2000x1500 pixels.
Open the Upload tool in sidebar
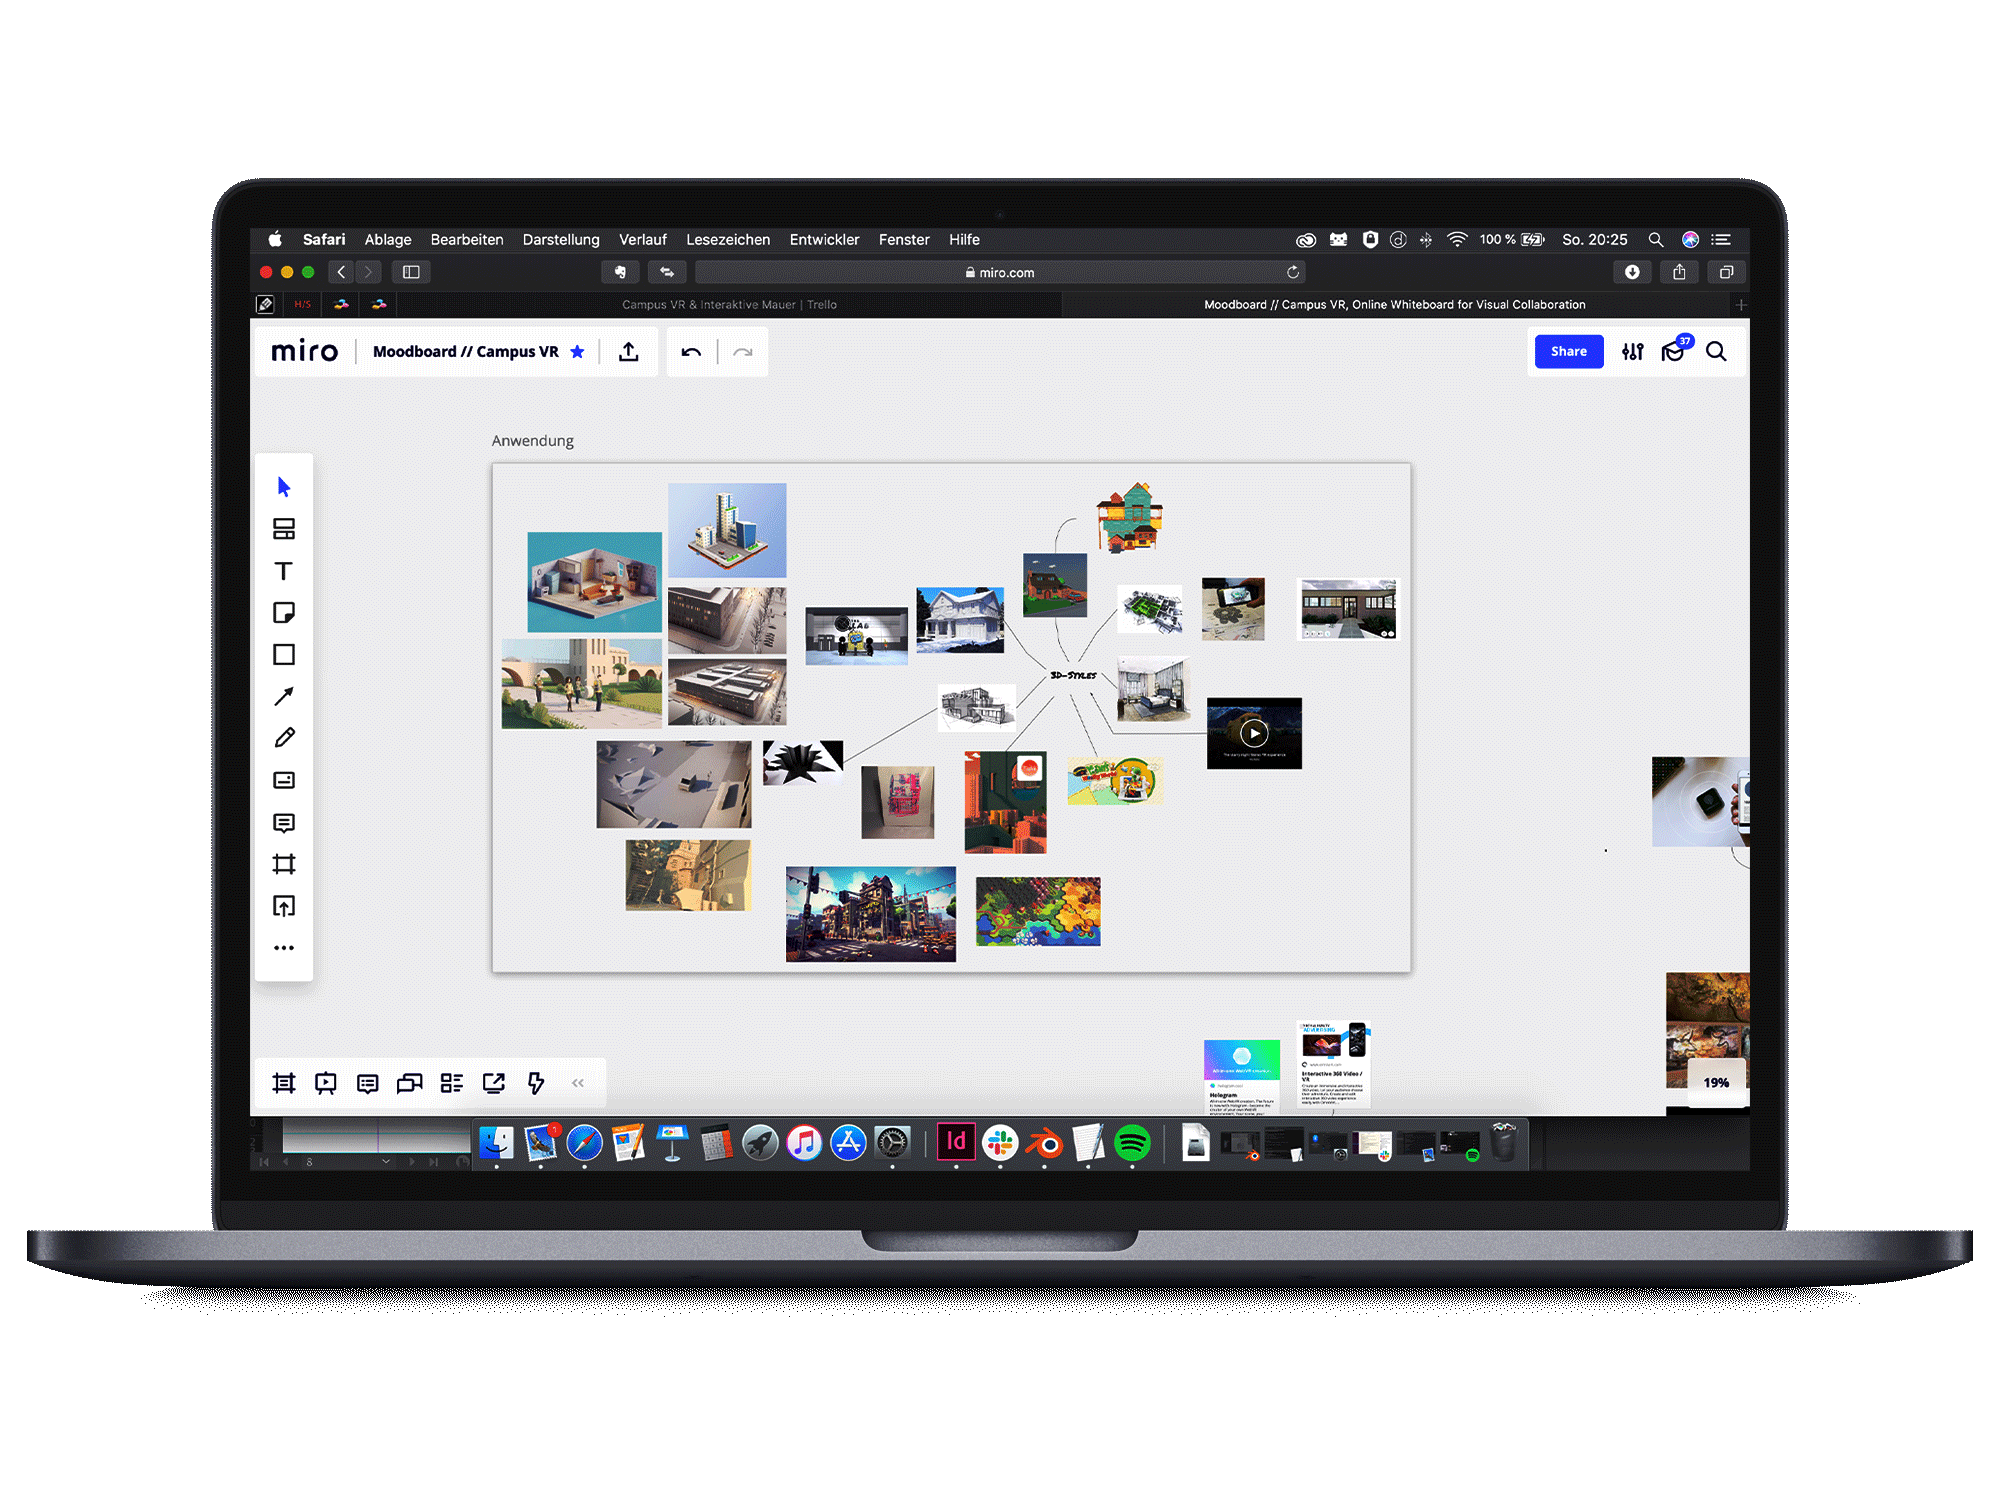click(x=284, y=906)
